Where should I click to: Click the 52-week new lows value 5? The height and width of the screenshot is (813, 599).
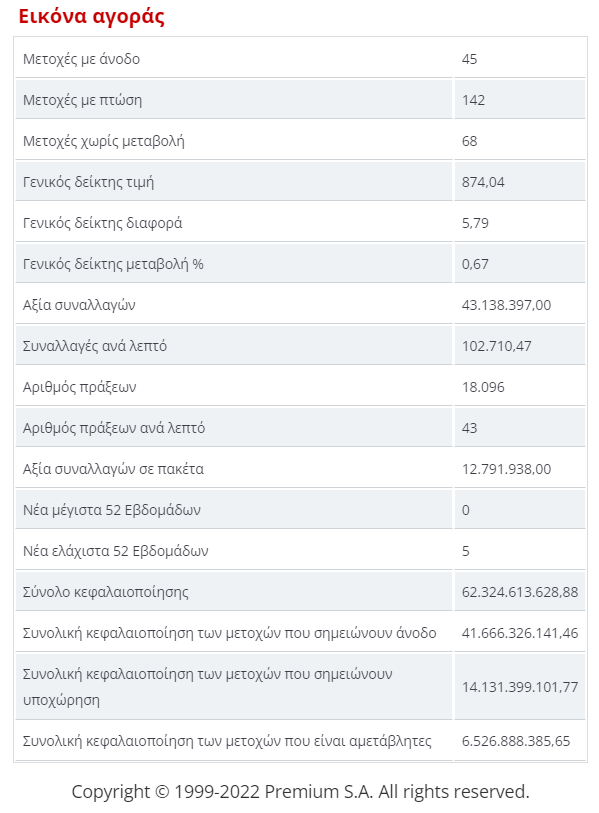pos(466,551)
